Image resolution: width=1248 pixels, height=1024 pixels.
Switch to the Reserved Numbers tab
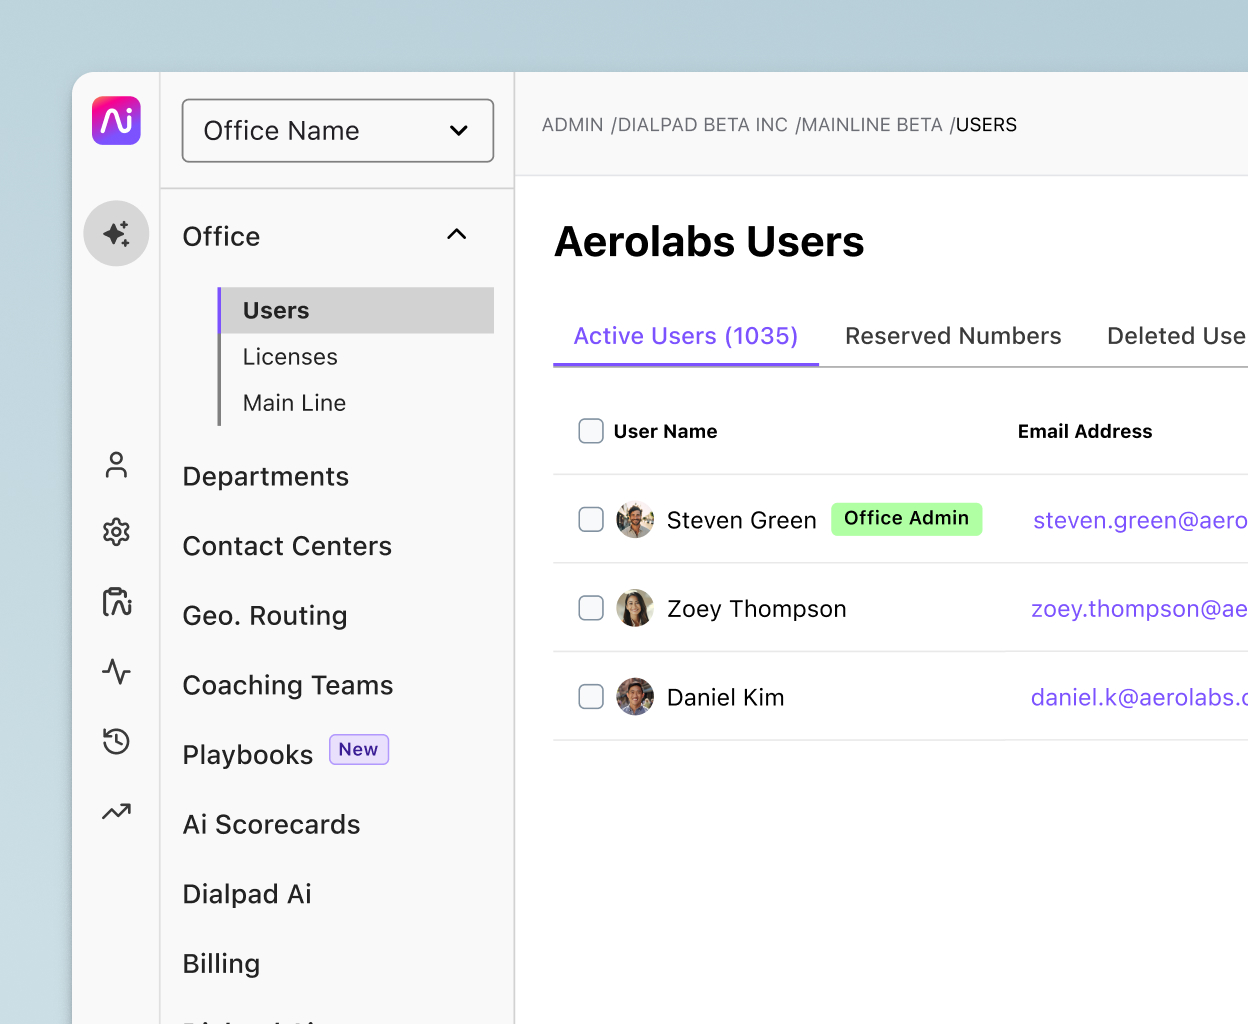pos(953,336)
